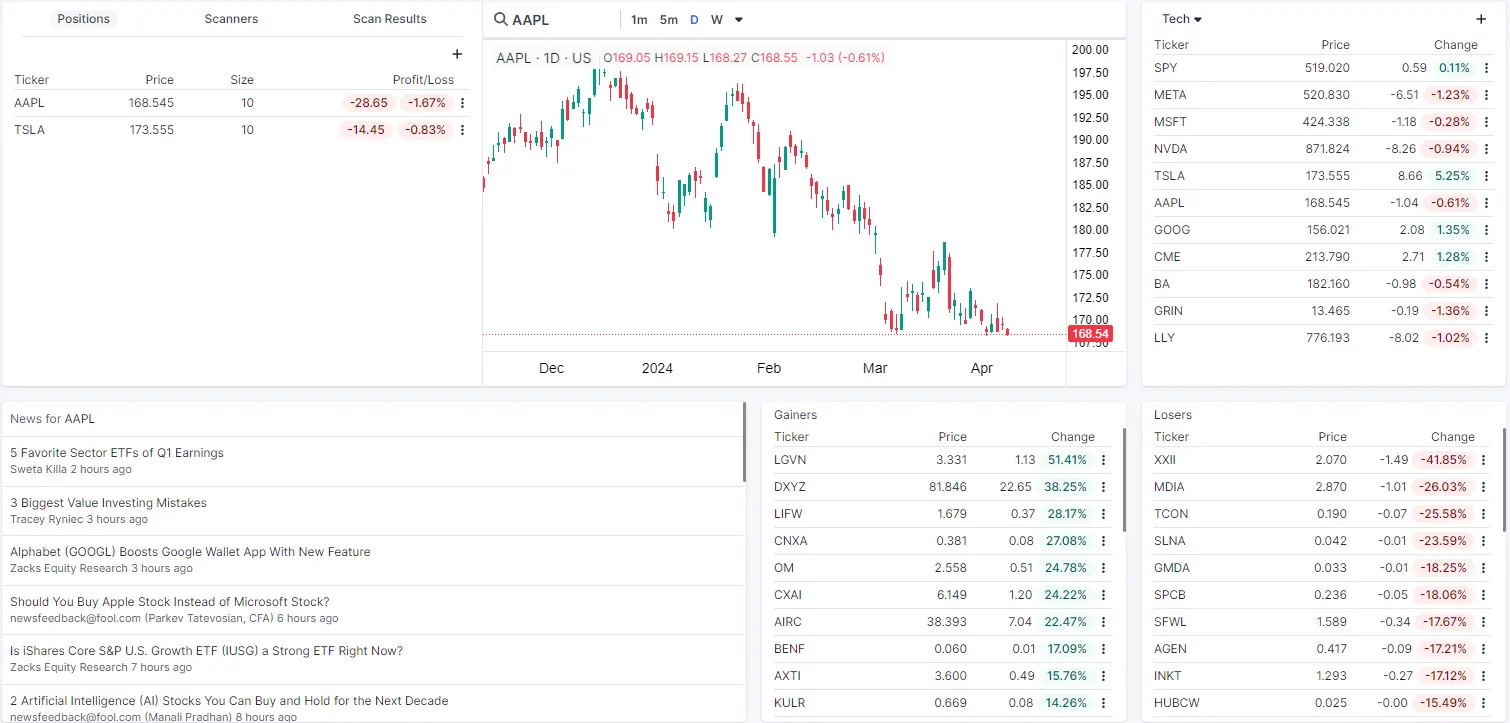Select the W weekly timeframe
Screen dimensions: 1510x723
click(x=716, y=19)
